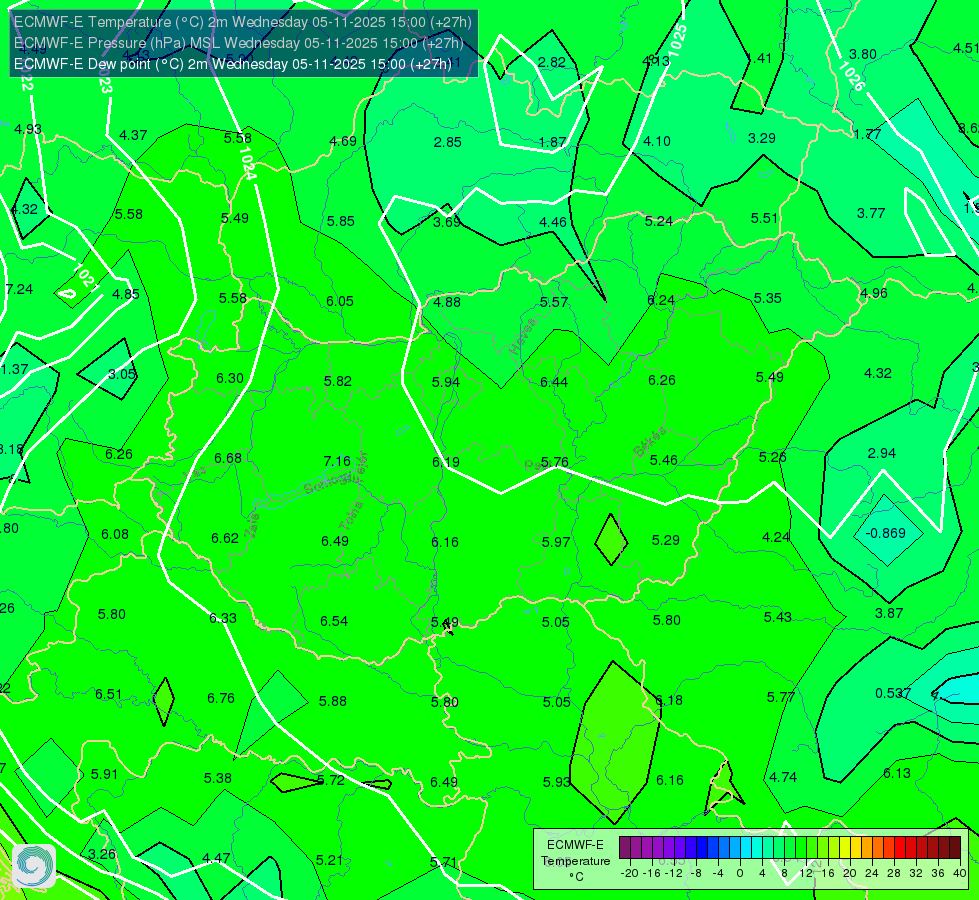Viewport: 979px width, 900px height.
Task: Click the 5.97 temperature value
Action: [x=556, y=542]
